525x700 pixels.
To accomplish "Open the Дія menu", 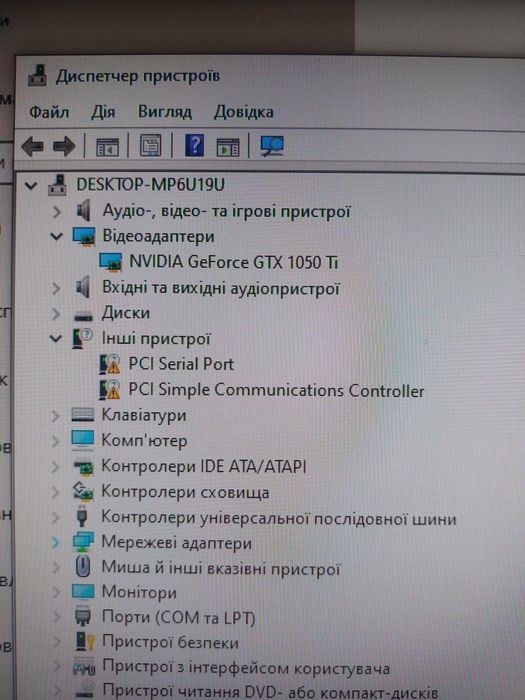I will (103, 112).
